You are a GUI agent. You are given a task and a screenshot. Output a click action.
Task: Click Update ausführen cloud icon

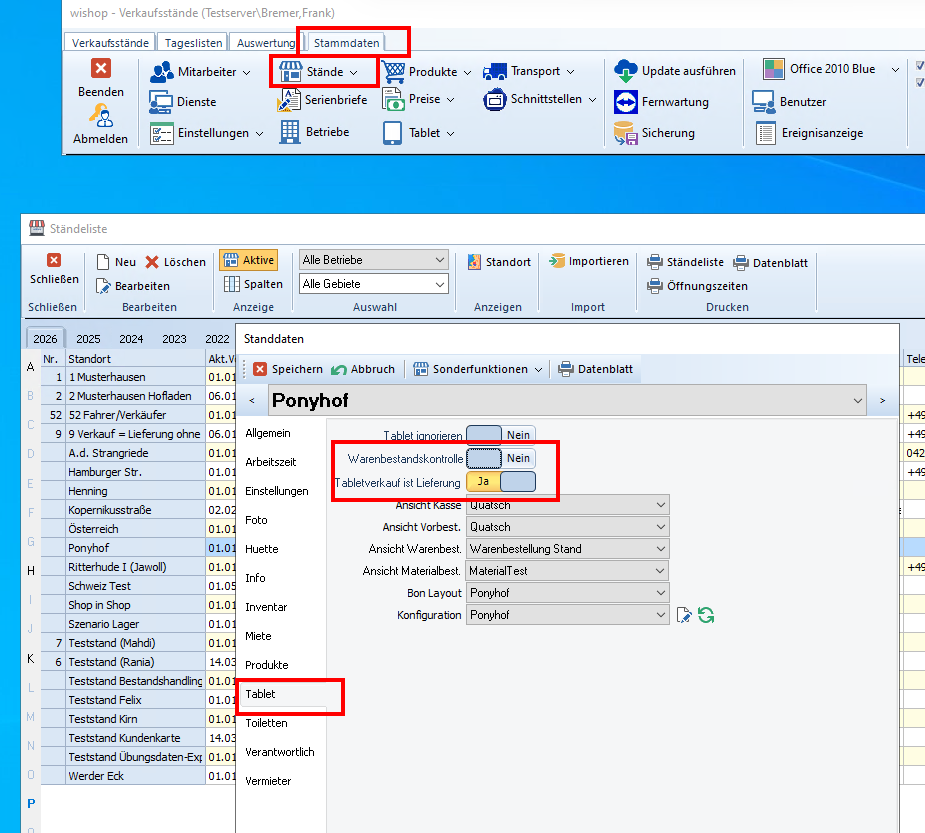(626, 71)
